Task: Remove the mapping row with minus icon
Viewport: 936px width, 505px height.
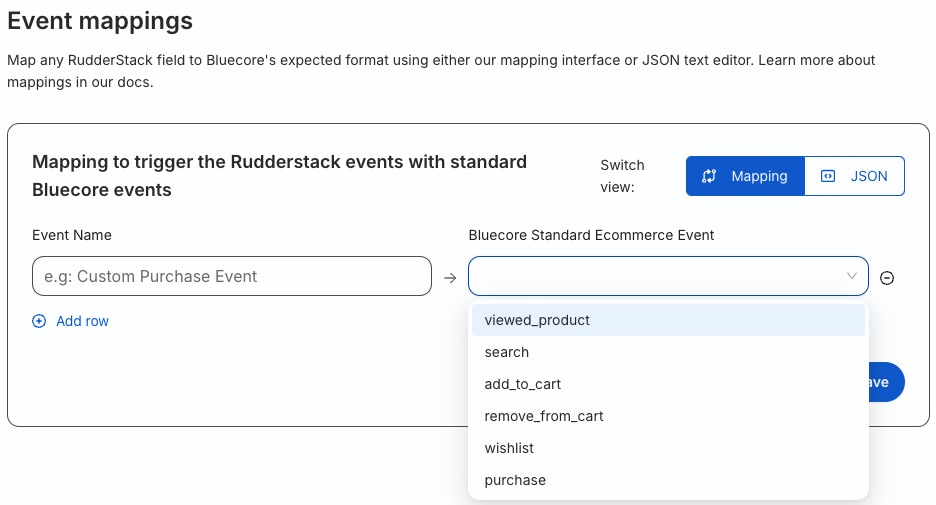Action: (886, 278)
